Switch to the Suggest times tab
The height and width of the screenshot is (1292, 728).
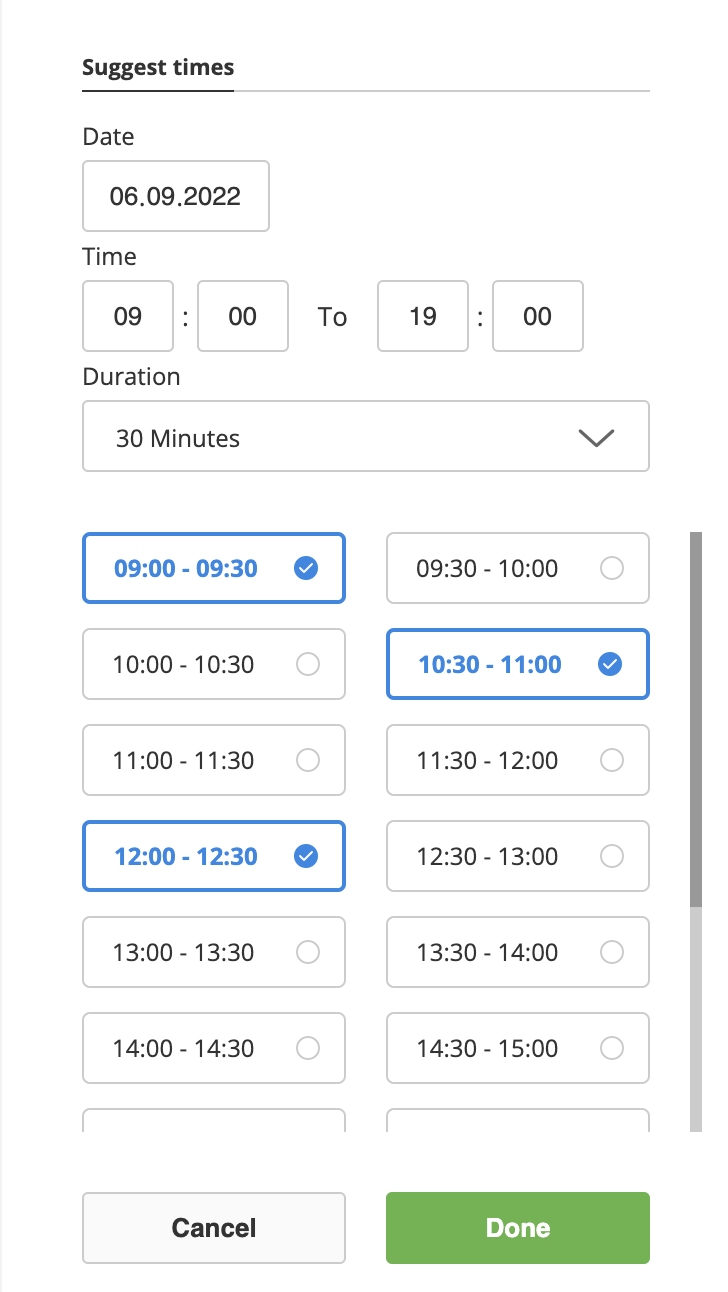[158, 68]
